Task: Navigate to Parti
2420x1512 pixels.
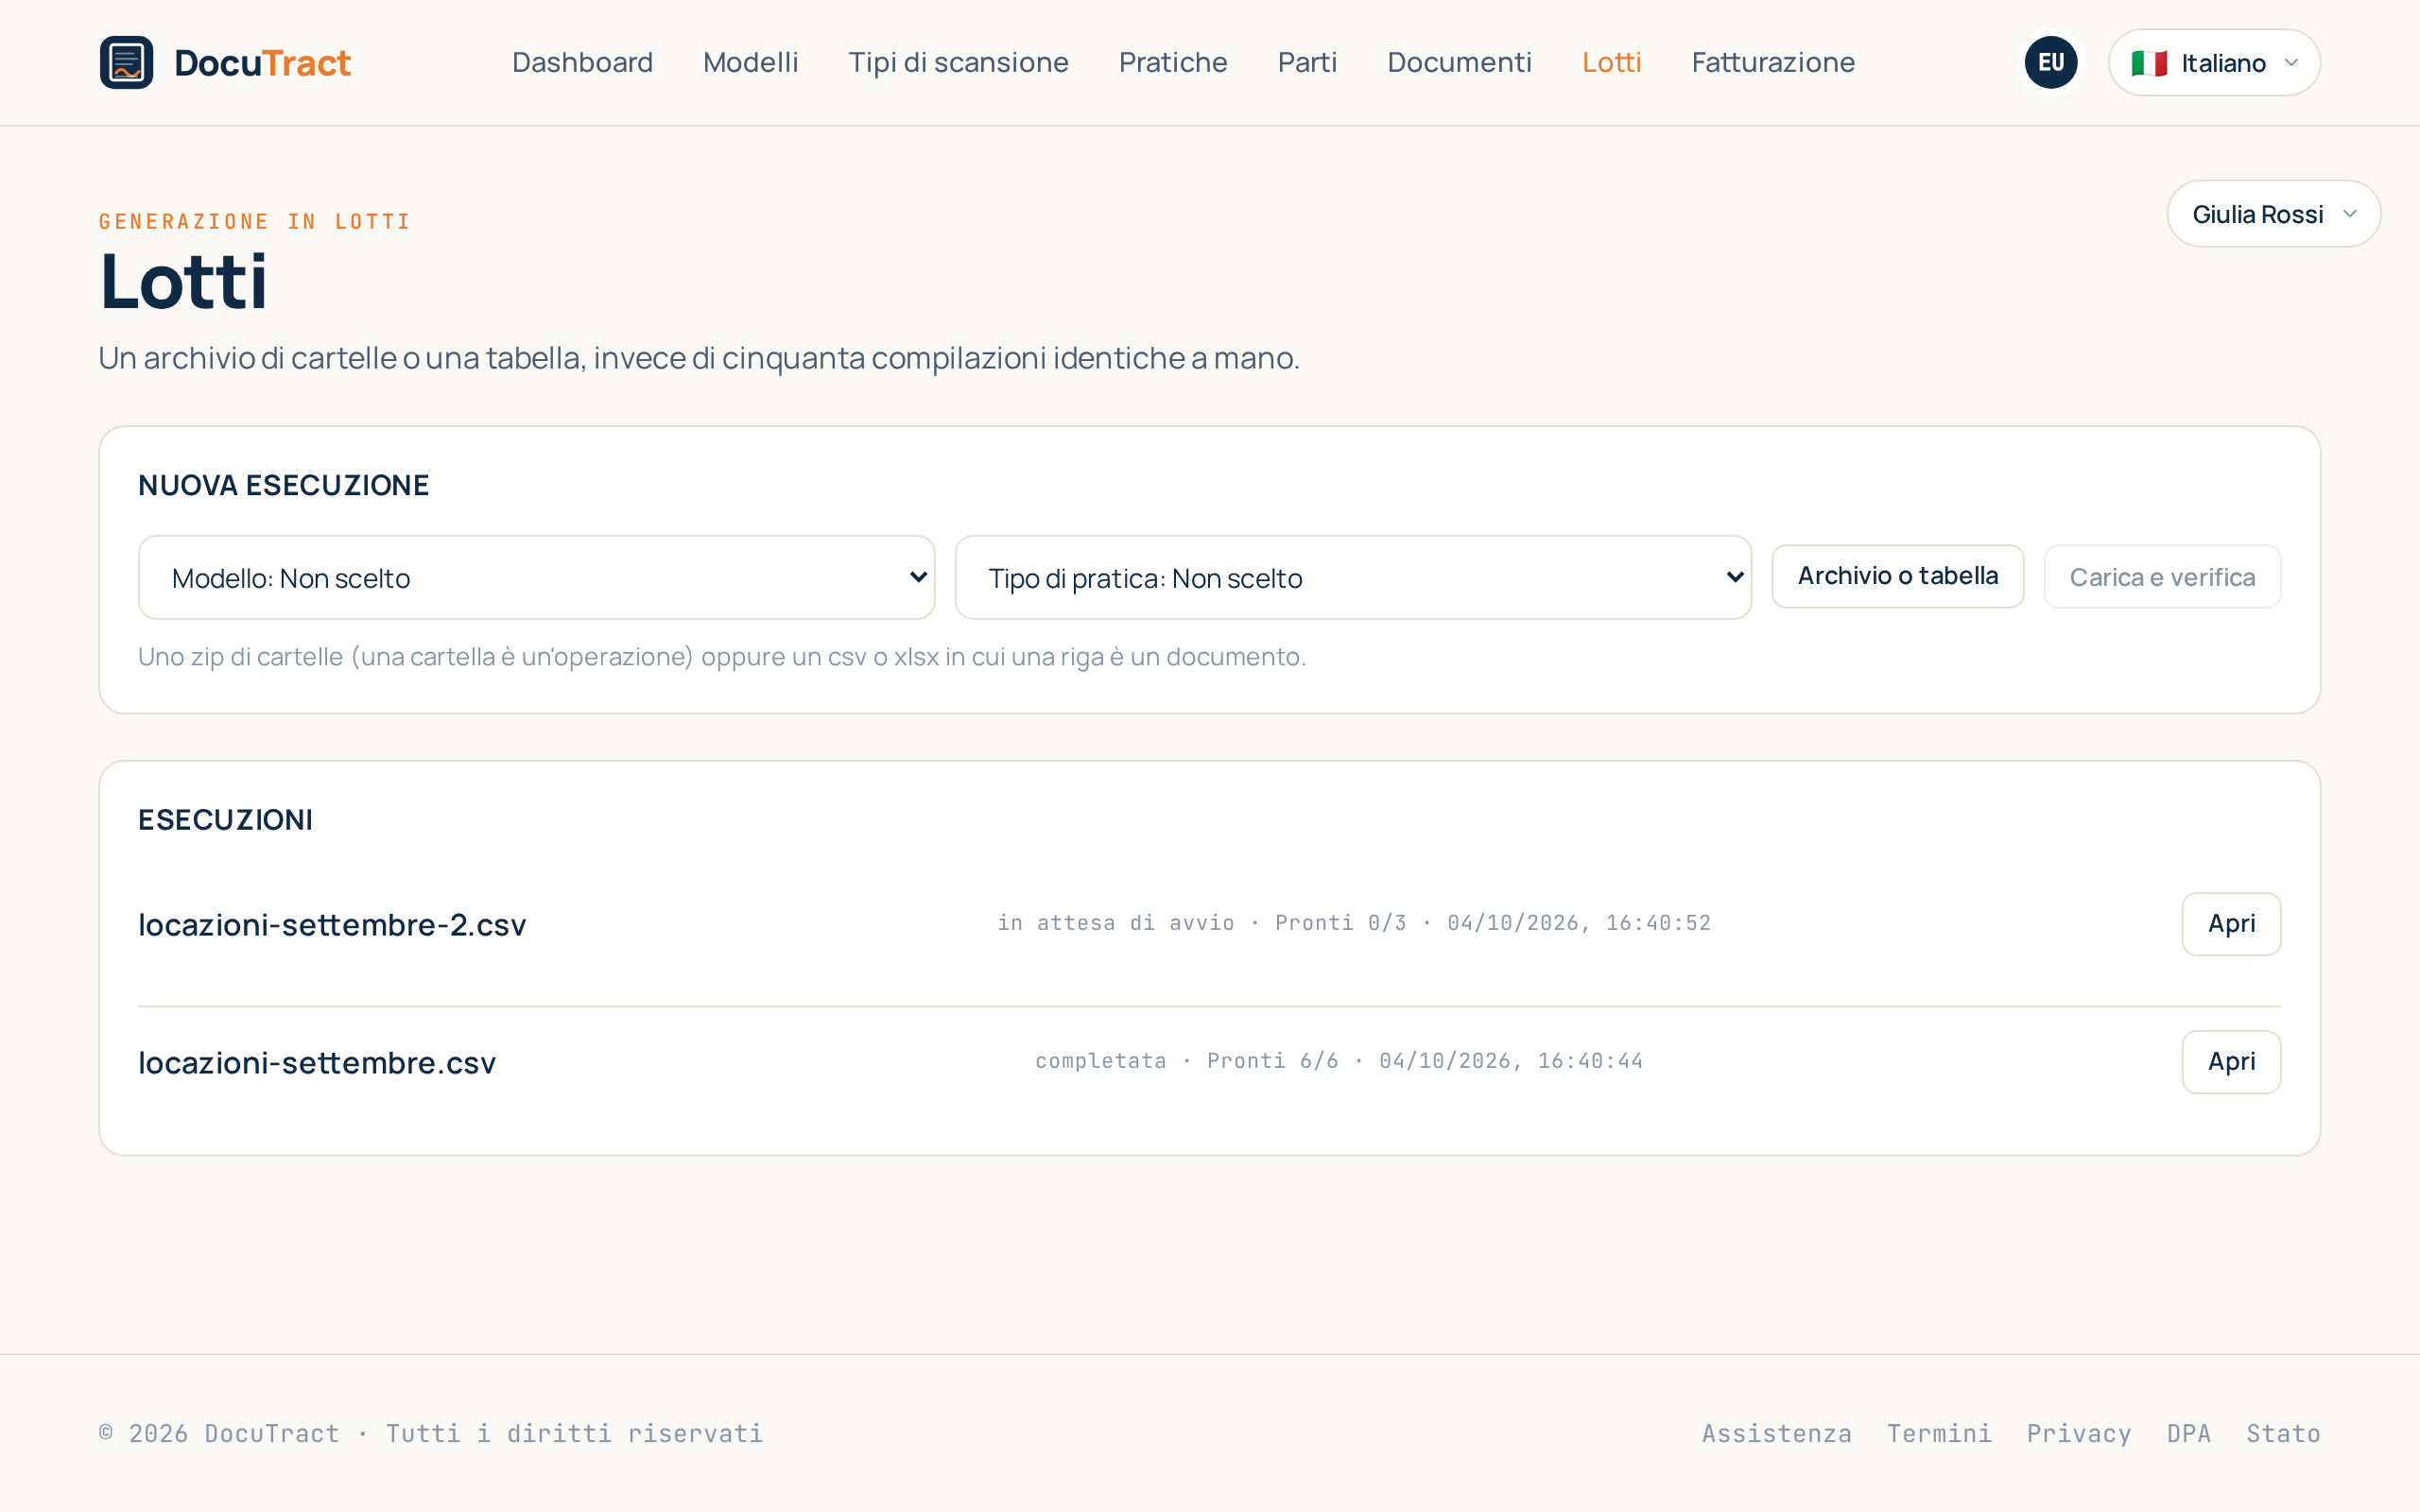Action: click(x=1307, y=62)
